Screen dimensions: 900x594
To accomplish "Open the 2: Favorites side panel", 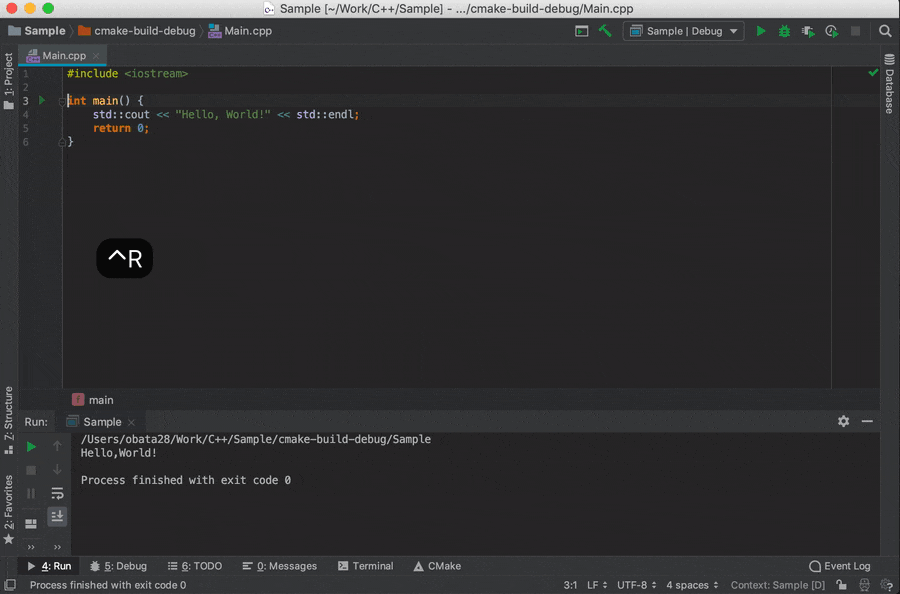I will click(x=9, y=509).
